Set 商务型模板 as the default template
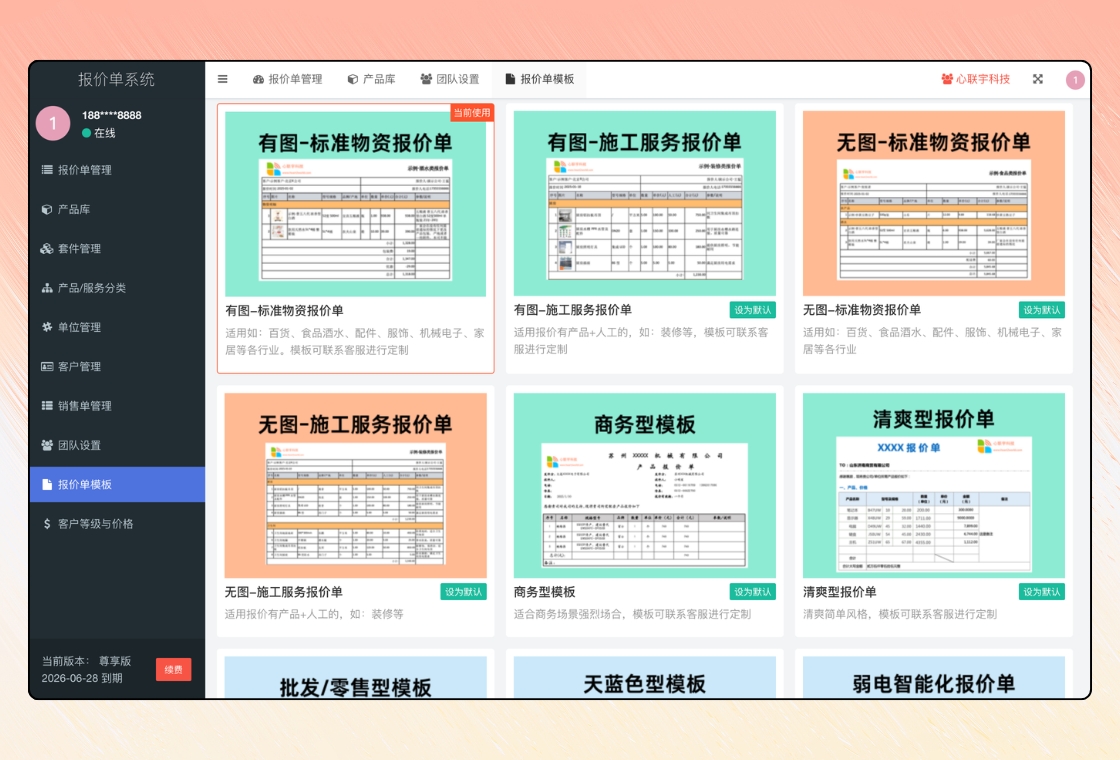This screenshot has height=760, width=1120. 752,592
